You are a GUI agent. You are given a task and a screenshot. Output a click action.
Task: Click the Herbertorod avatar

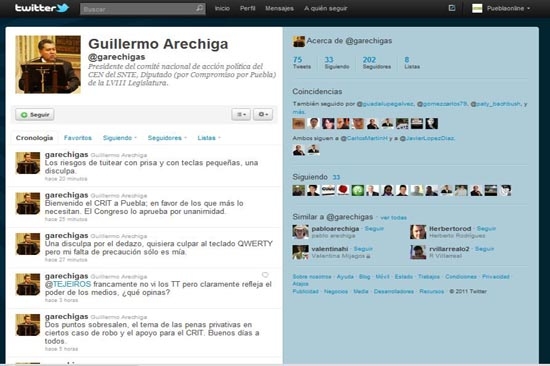coord(418,232)
